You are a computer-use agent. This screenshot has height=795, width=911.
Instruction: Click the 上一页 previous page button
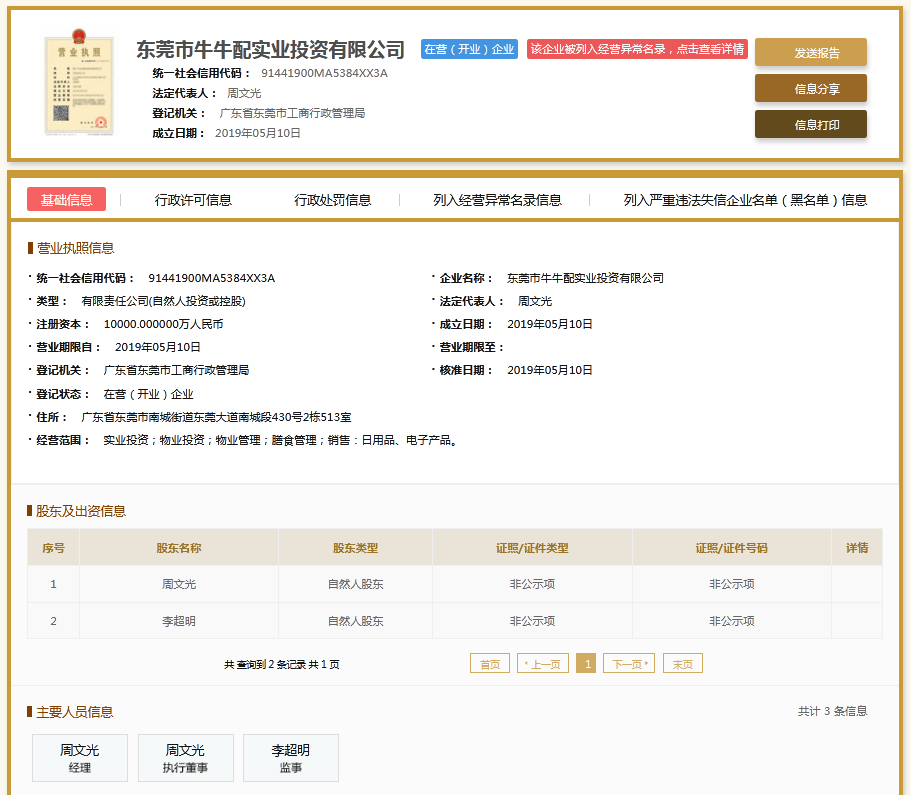[x=543, y=663]
